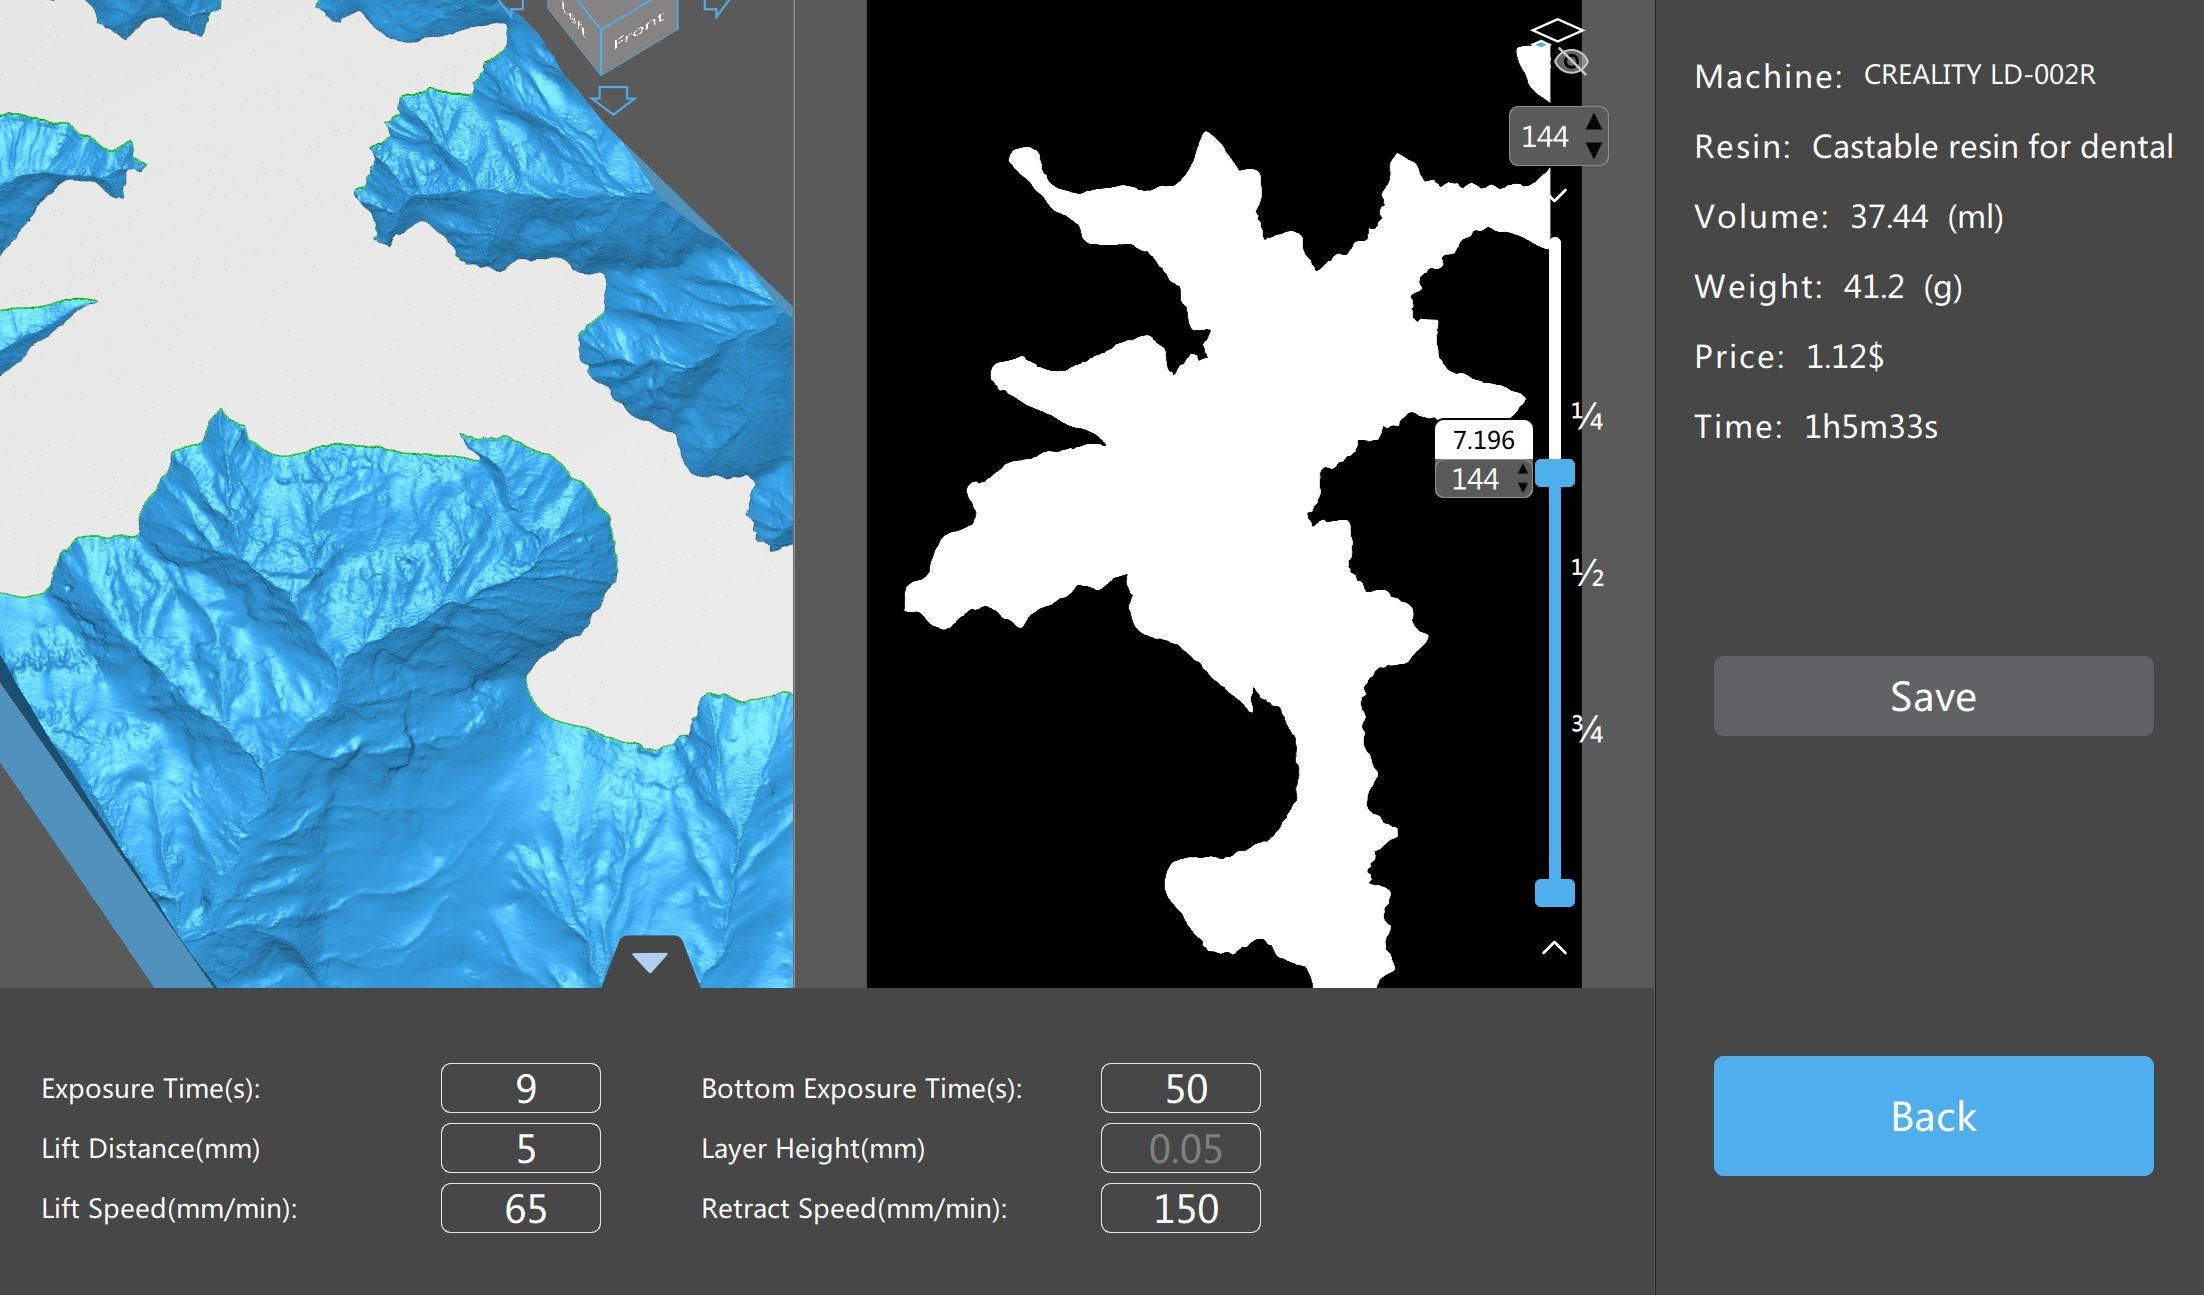Click the grayed-out Layer Height field
Viewport: 2204px width, 1295px height.
[1180, 1148]
